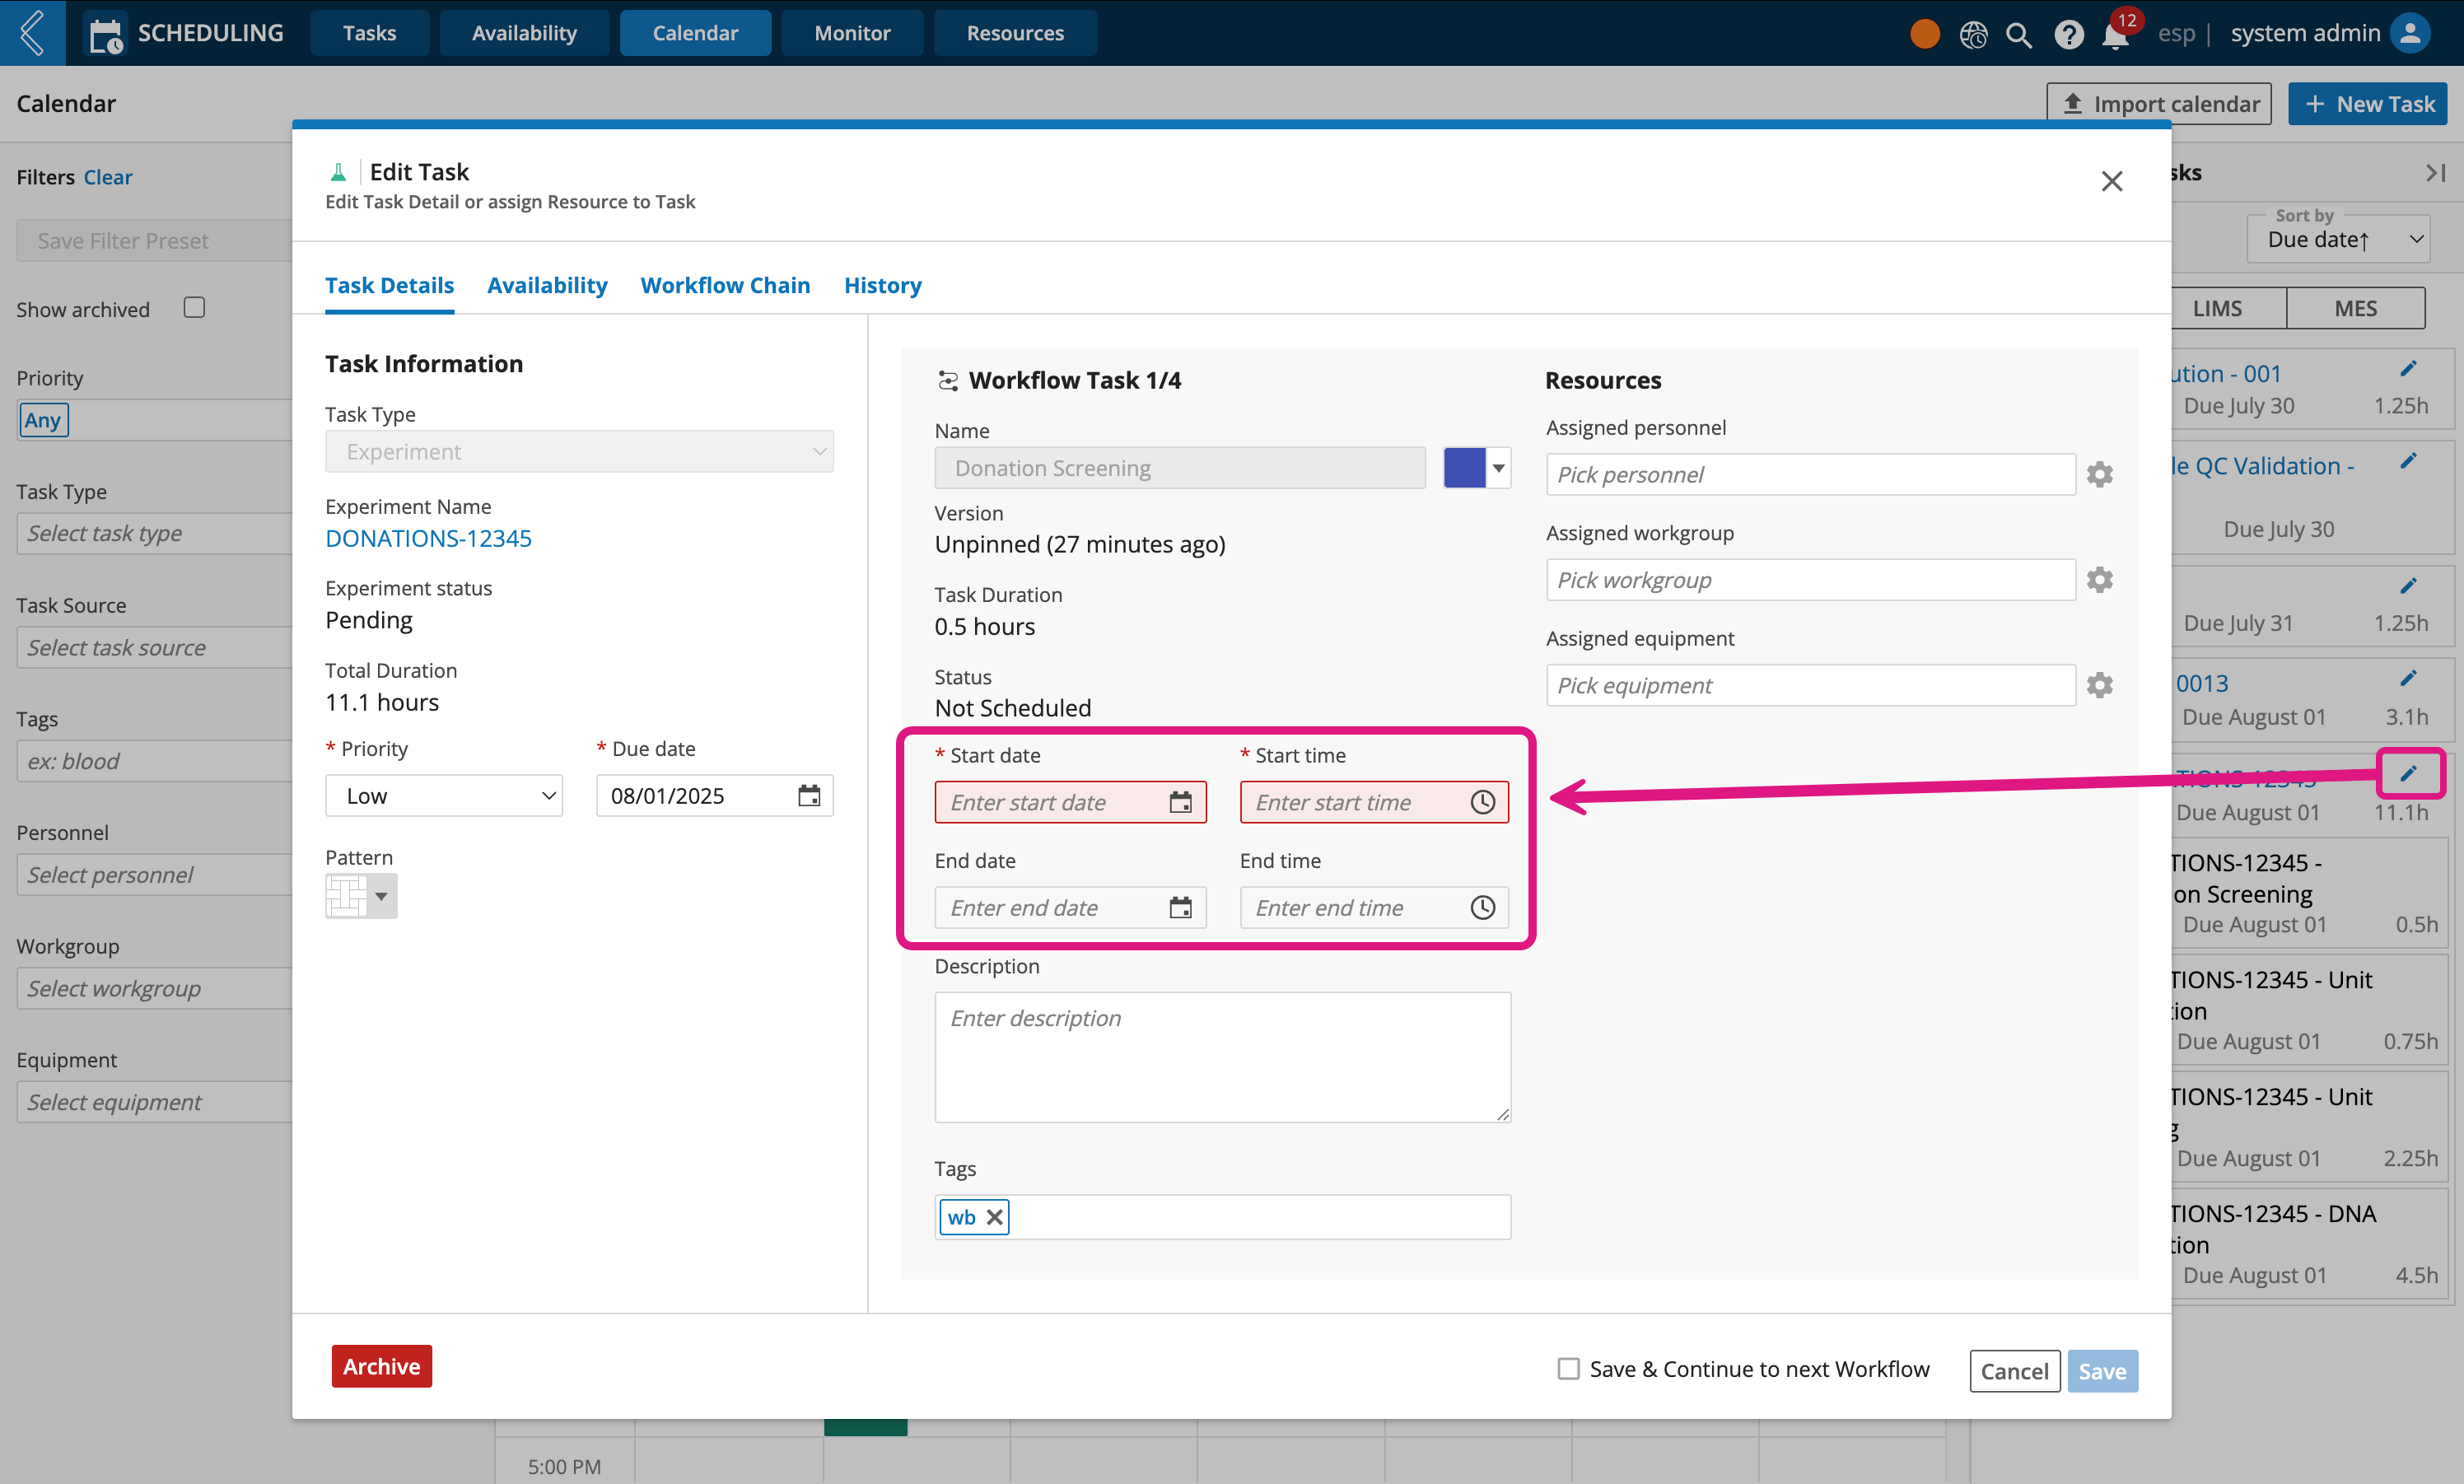Open the End date calendar picker icon
2464x1484 pixels.
pyautogui.click(x=1180, y=907)
